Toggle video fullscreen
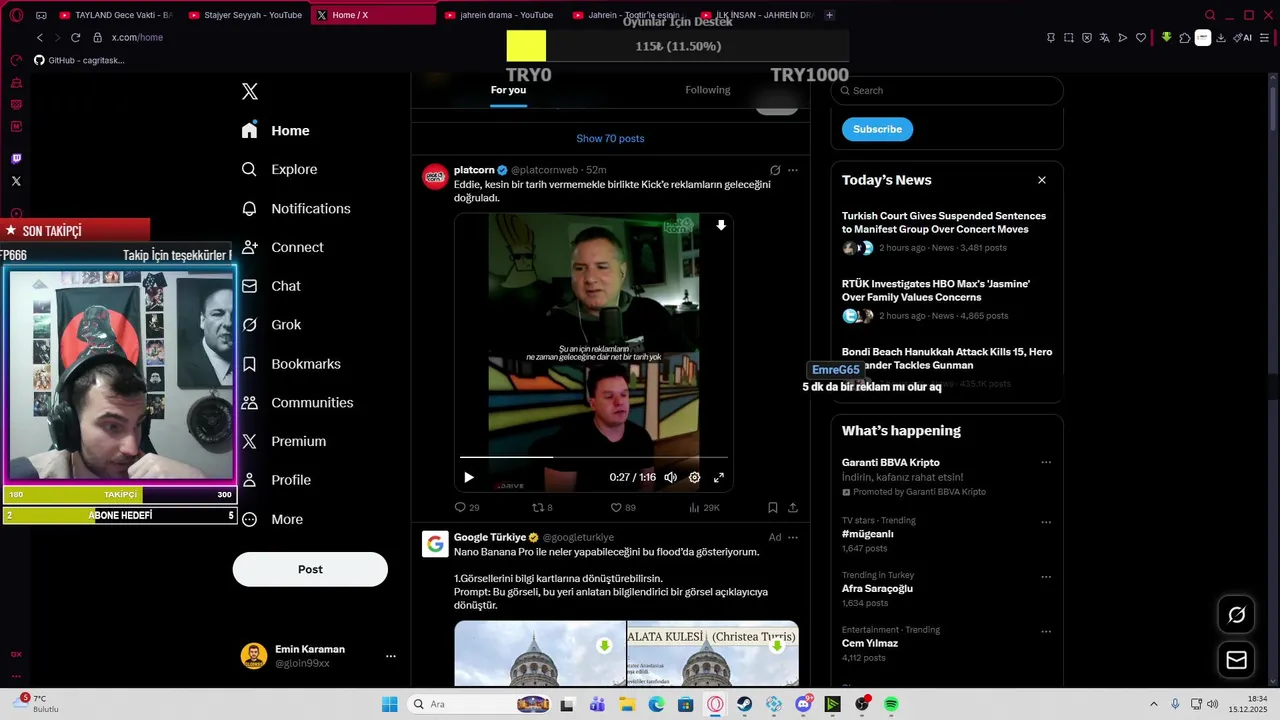The image size is (1280, 720). coord(719,478)
